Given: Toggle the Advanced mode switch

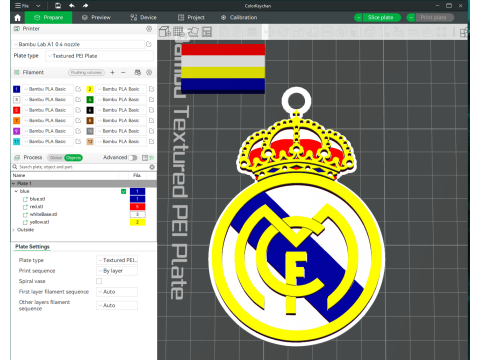Looking at the screenshot, I should (133, 158).
